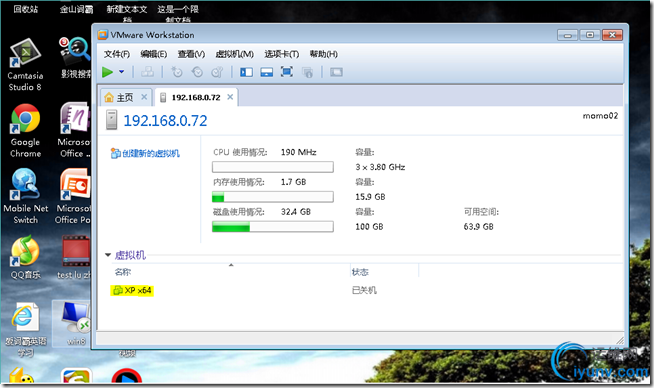Maximize the VMware Workstation window

pos(590,35)
